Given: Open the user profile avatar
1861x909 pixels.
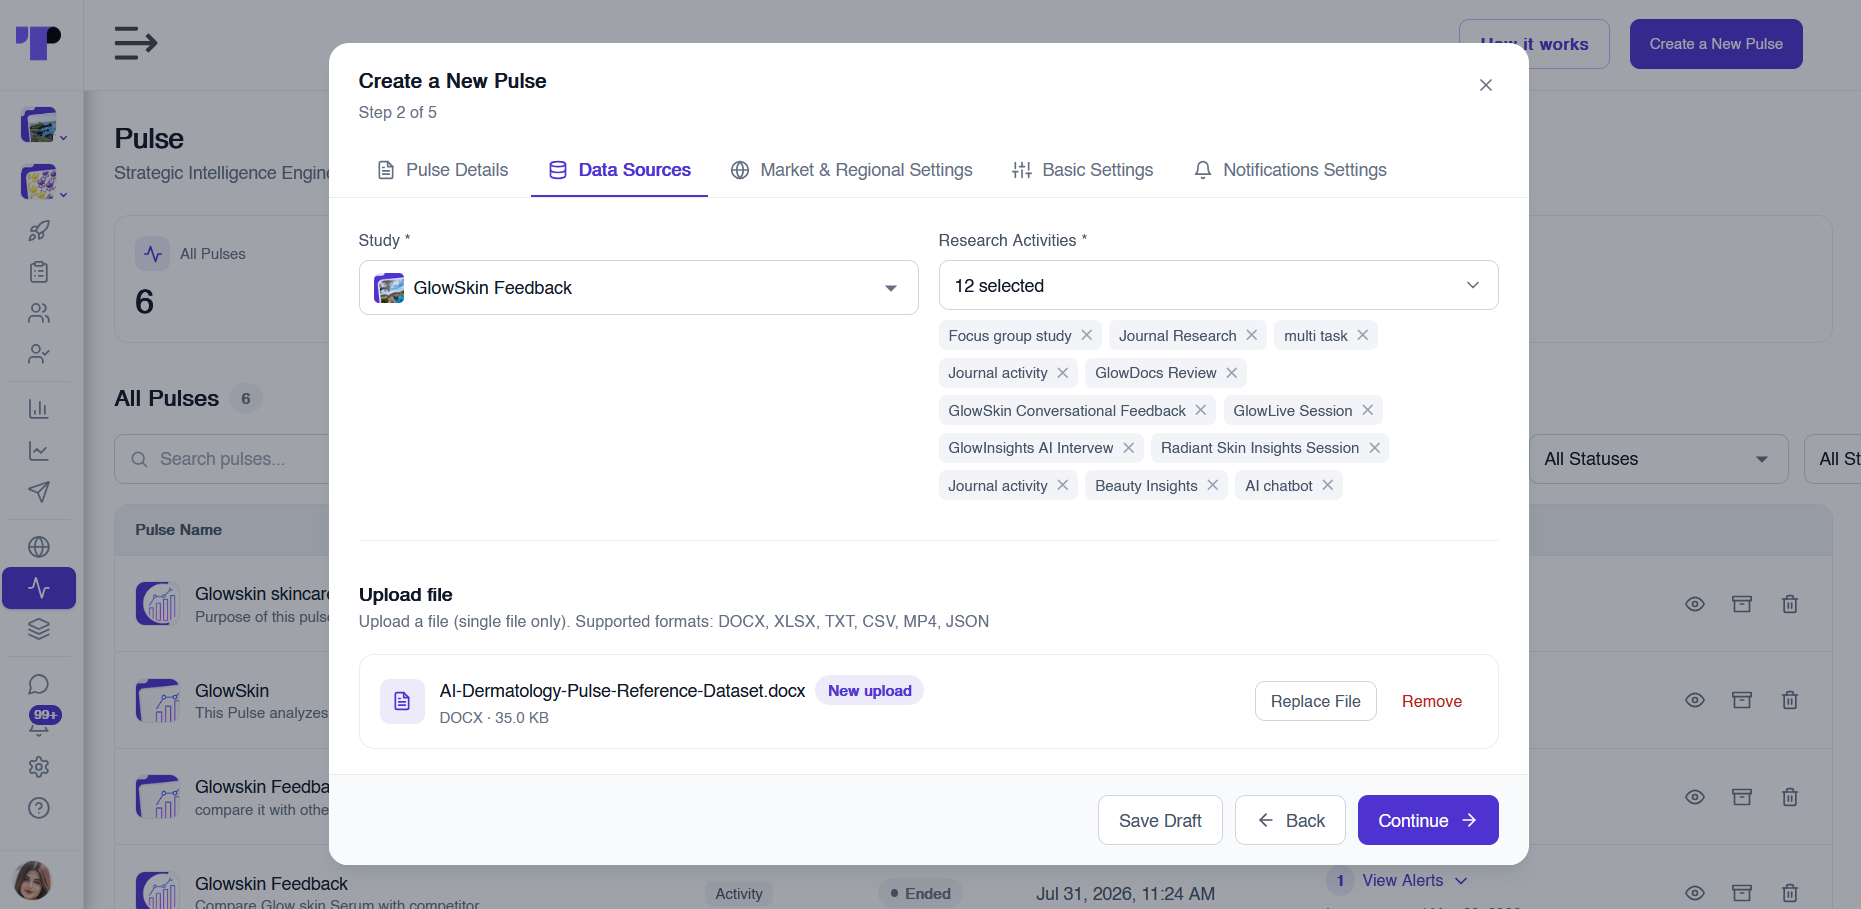Looking at the screenshot, I should [33, 880].
